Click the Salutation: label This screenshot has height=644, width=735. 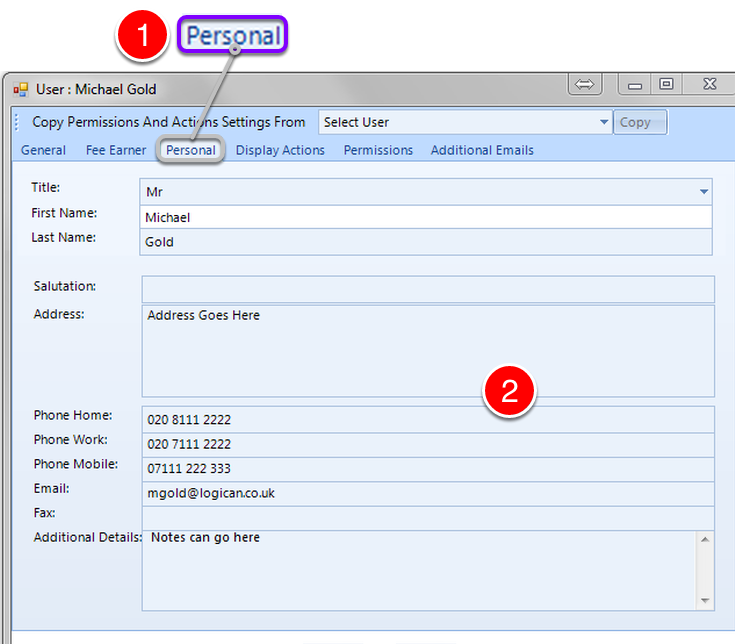(x=65, y=286)
